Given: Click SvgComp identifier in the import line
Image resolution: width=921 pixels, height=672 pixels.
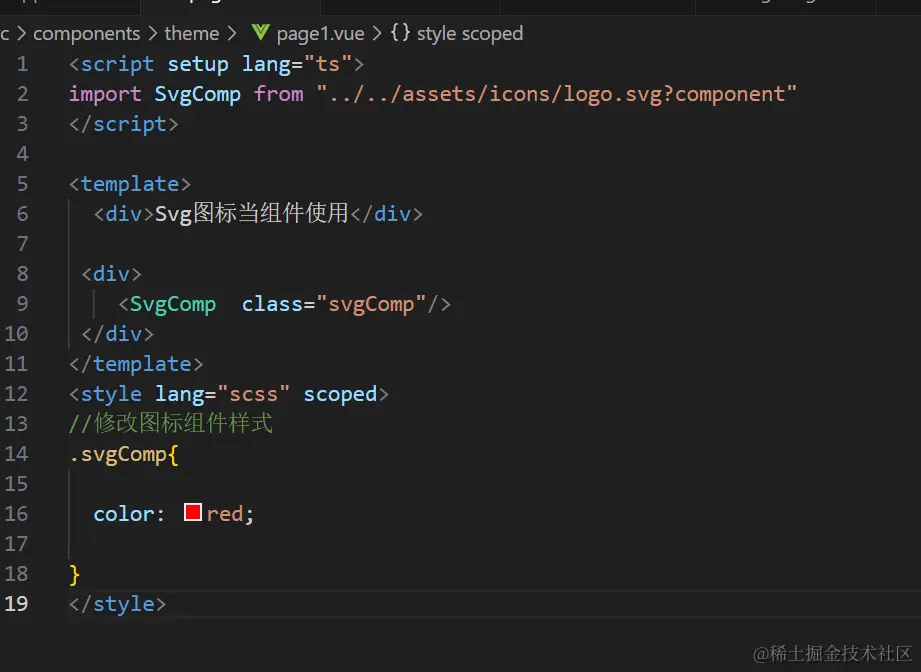Looking at the screenshot, I should pos(197,94).
